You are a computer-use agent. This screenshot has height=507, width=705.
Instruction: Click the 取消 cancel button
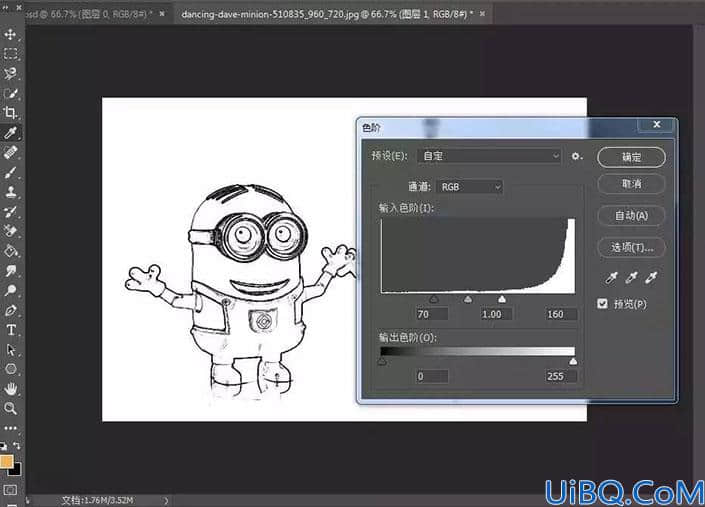pyautogui.click(x=631, y=184)
